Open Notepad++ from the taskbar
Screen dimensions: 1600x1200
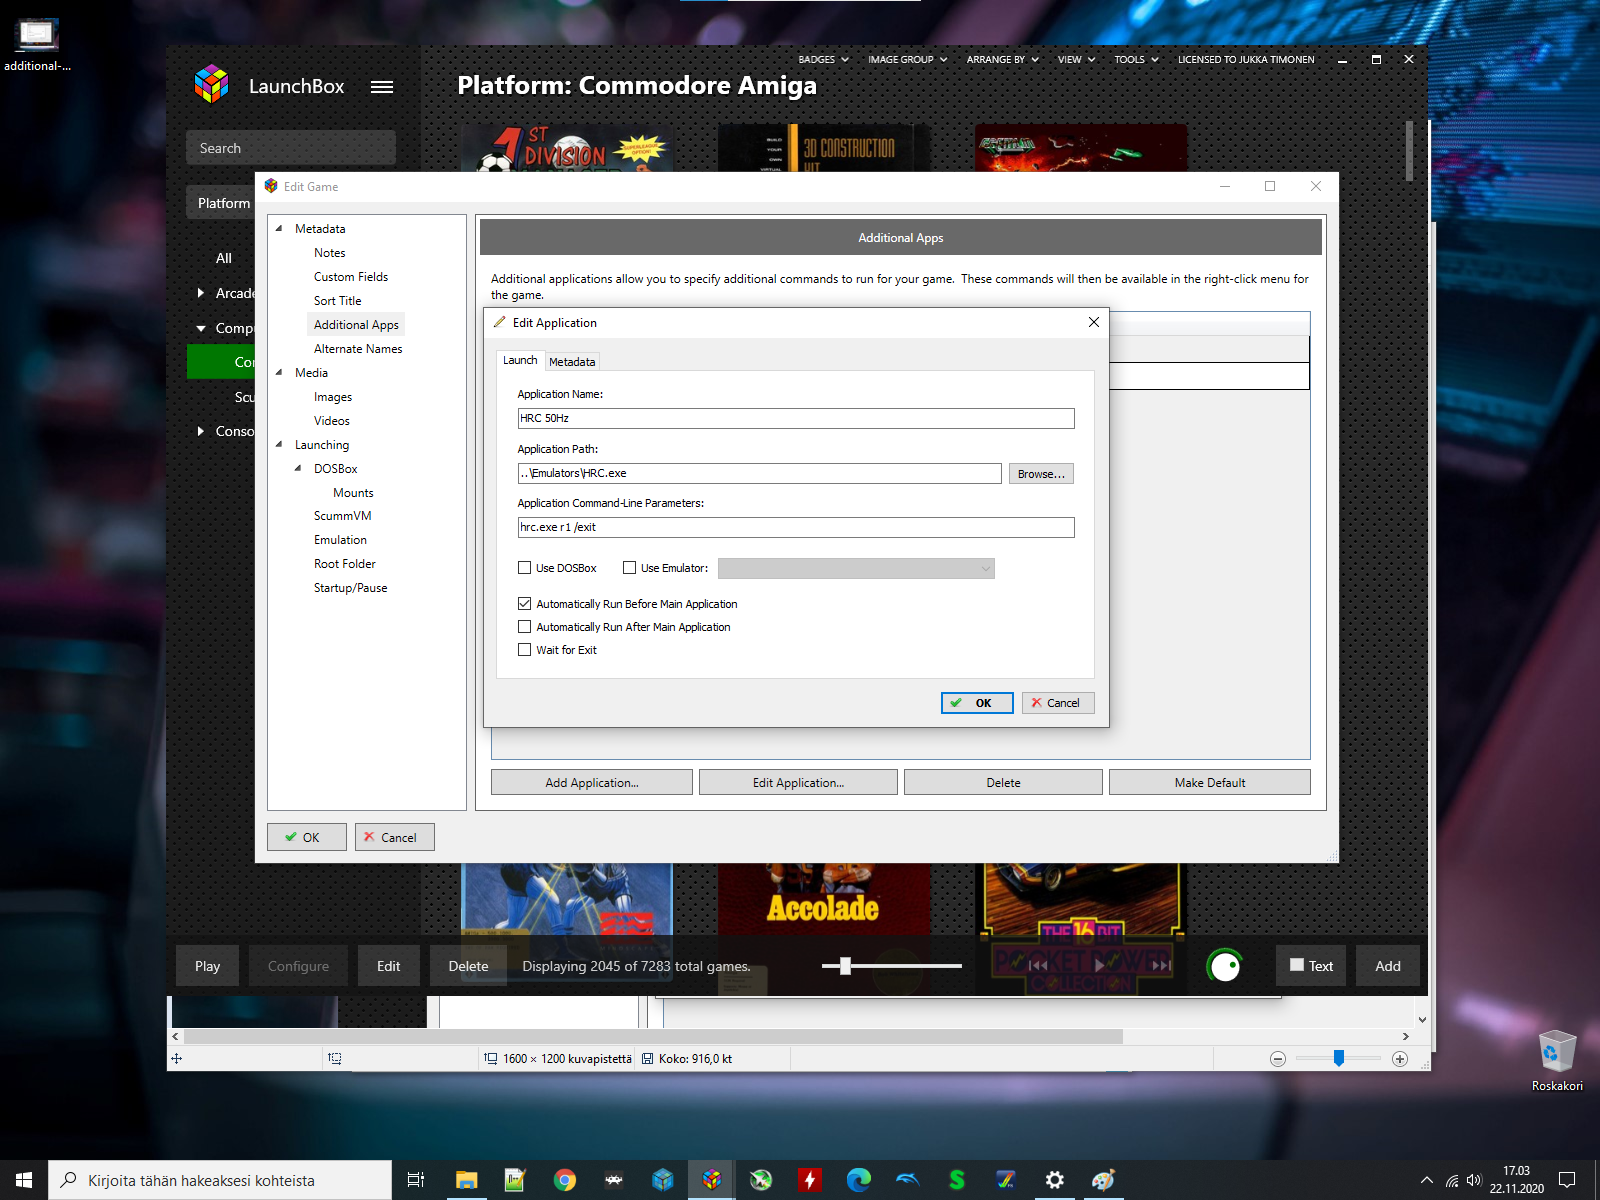click(x=515, y=1180)
